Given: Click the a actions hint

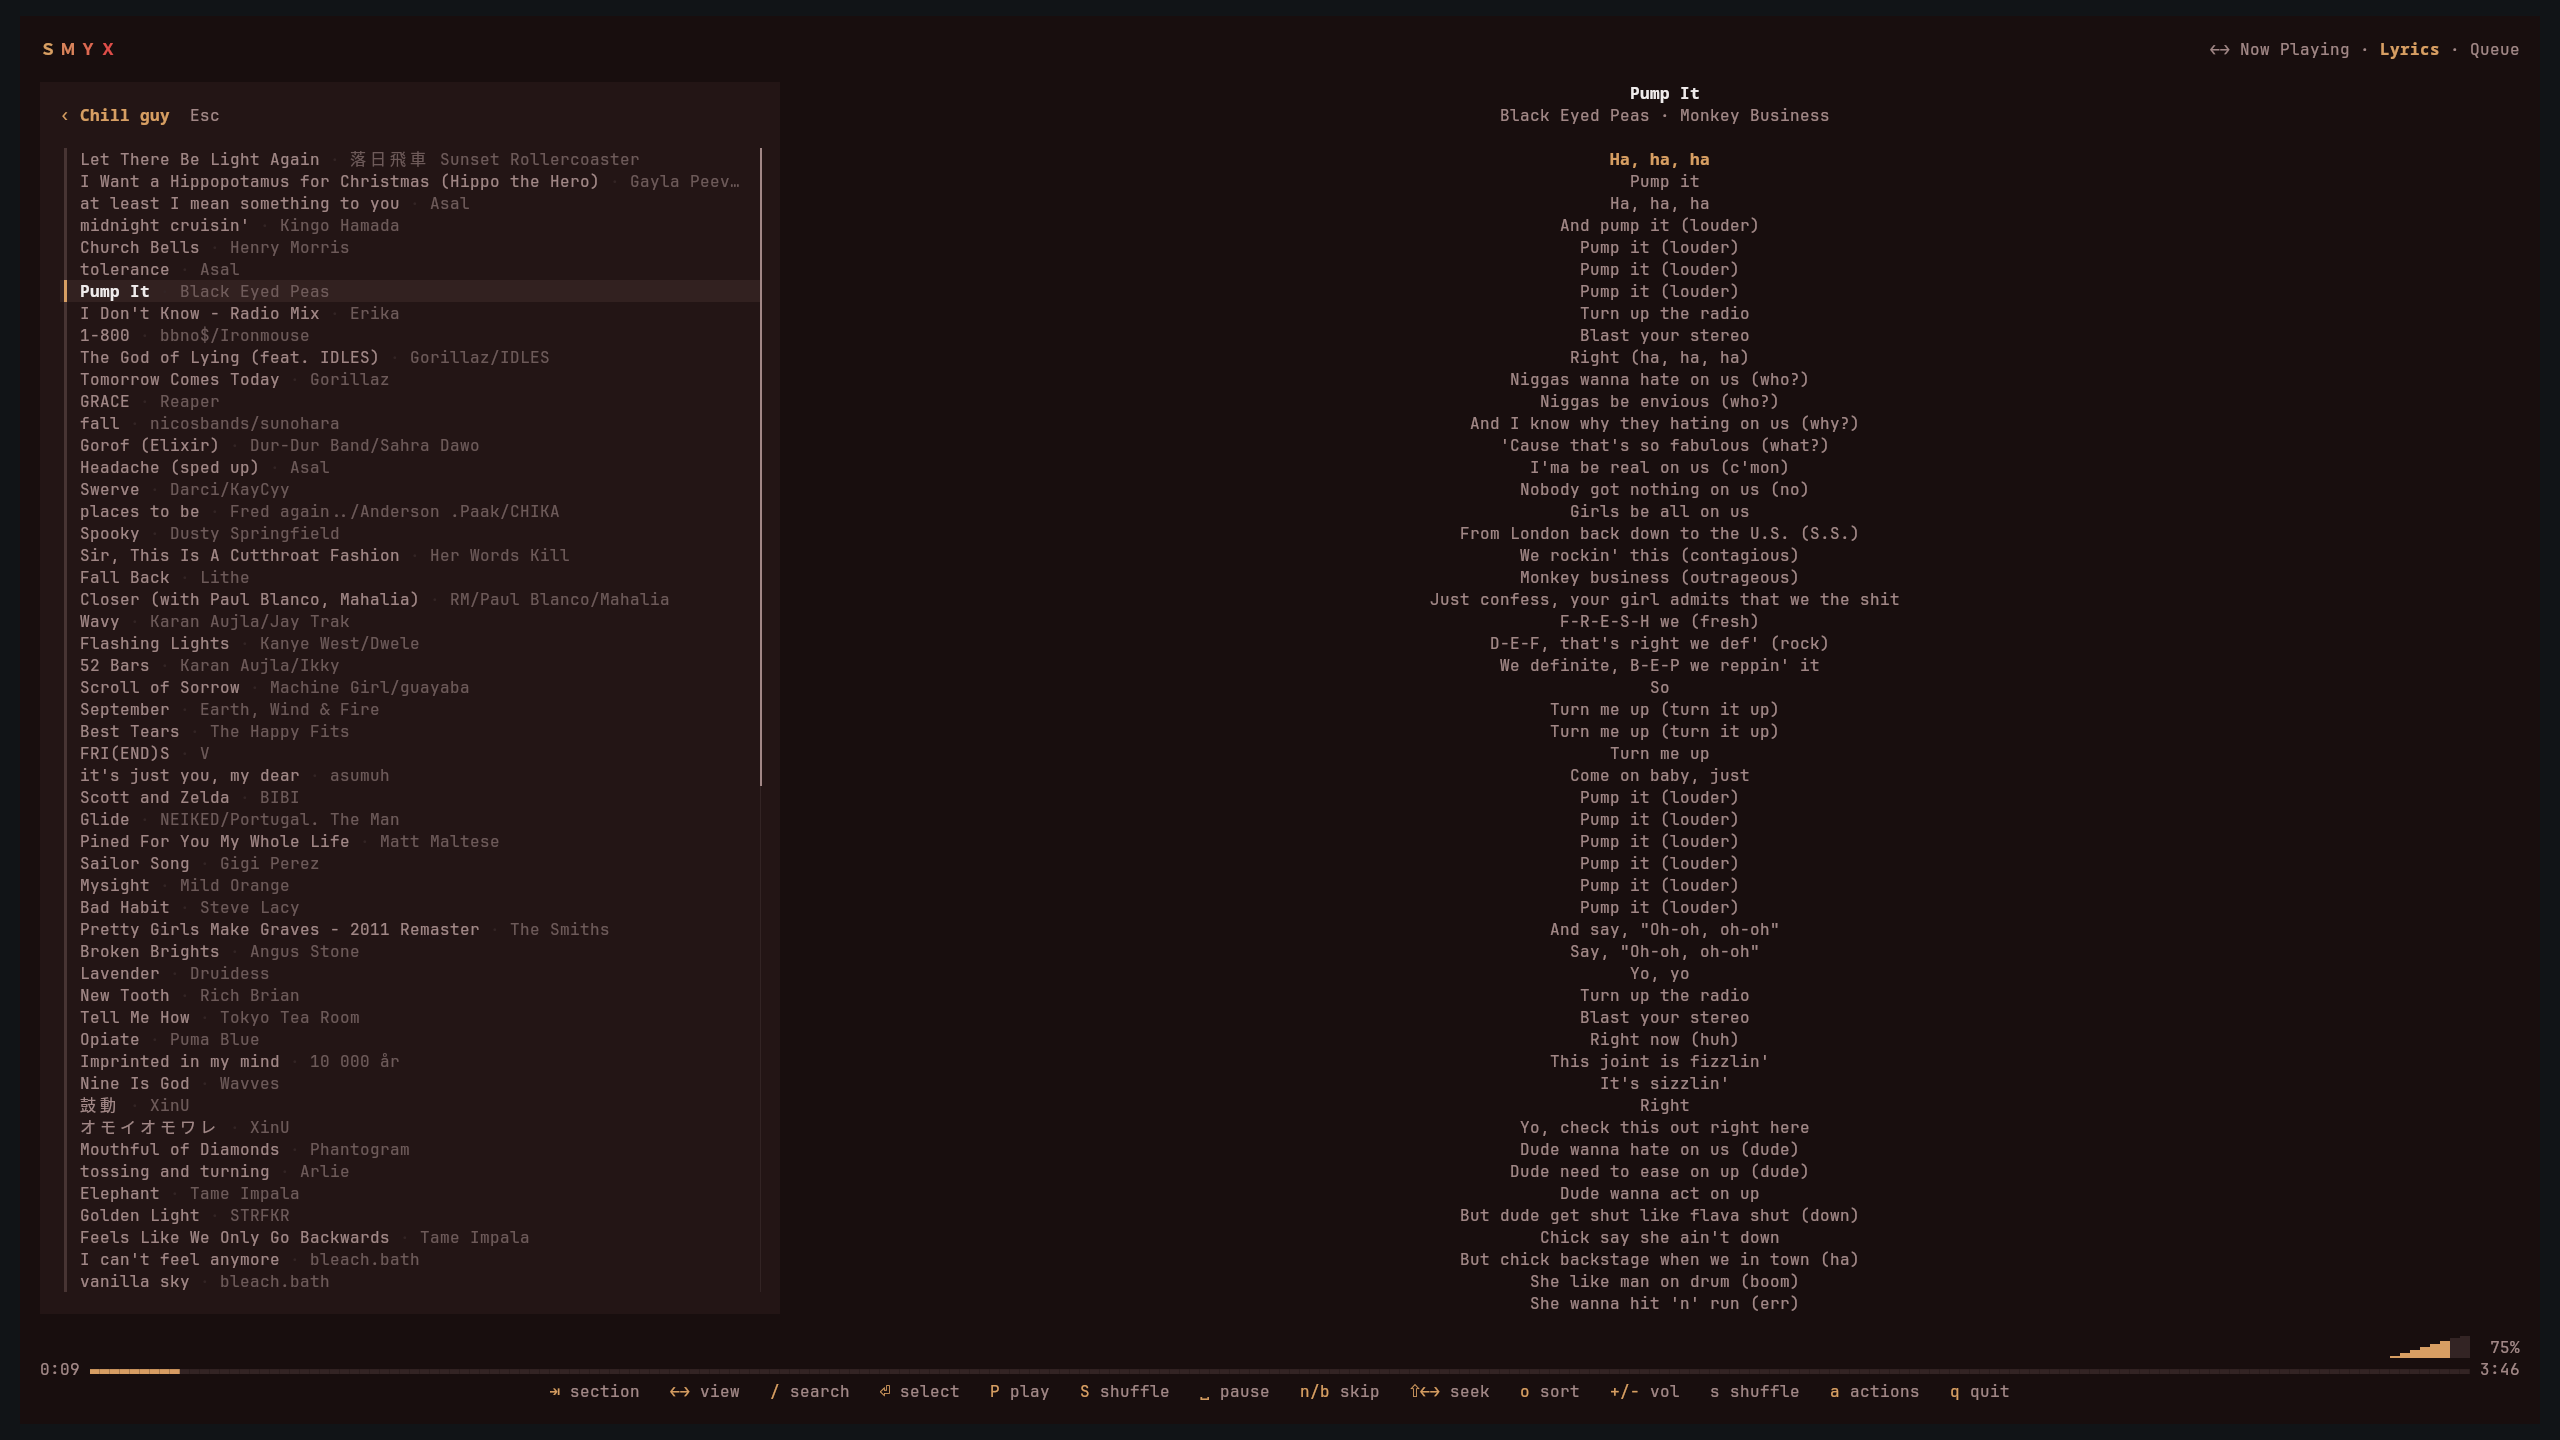Looking at the screenshot, I should point(1874,1392).
